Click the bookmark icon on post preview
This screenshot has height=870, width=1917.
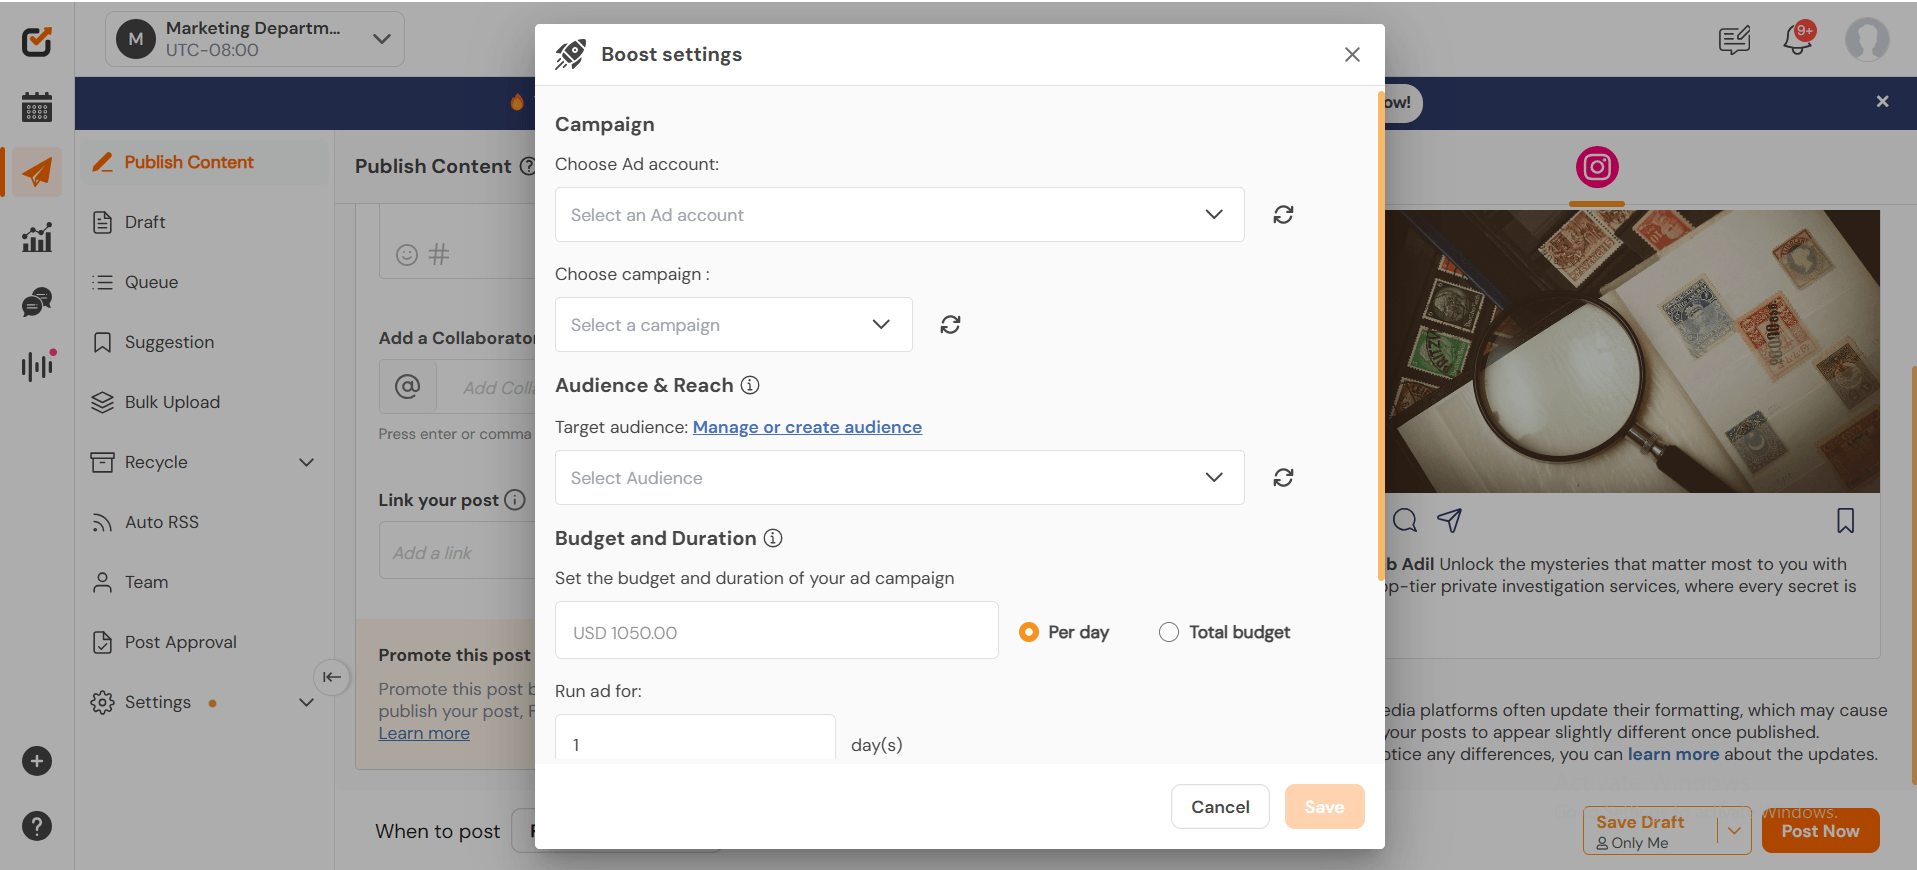1846,520
